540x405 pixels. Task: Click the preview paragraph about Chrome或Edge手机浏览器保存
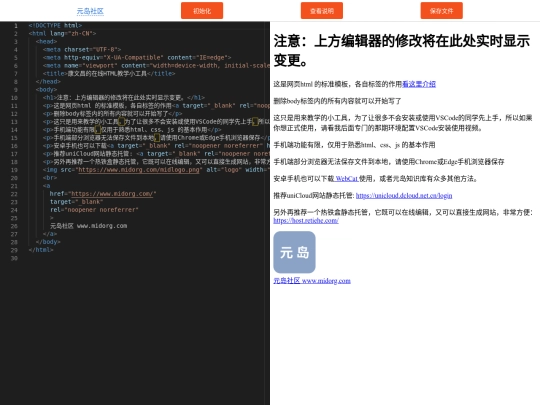pos(389,162)
